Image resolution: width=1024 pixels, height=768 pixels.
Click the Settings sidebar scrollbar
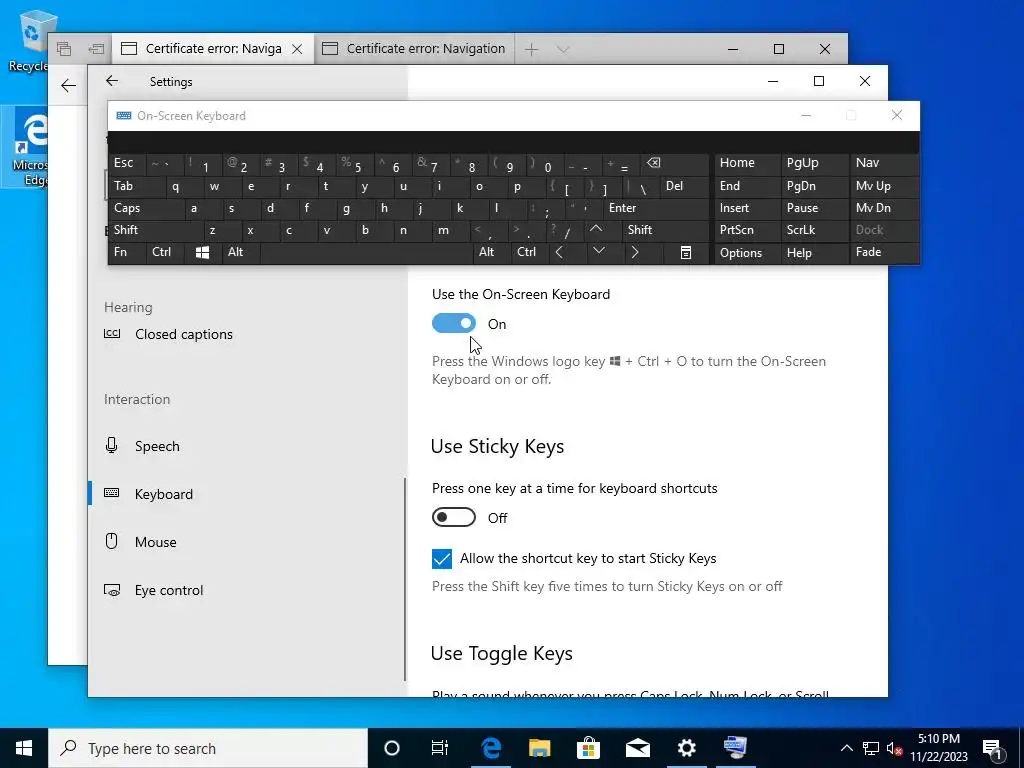coord(406,579)
